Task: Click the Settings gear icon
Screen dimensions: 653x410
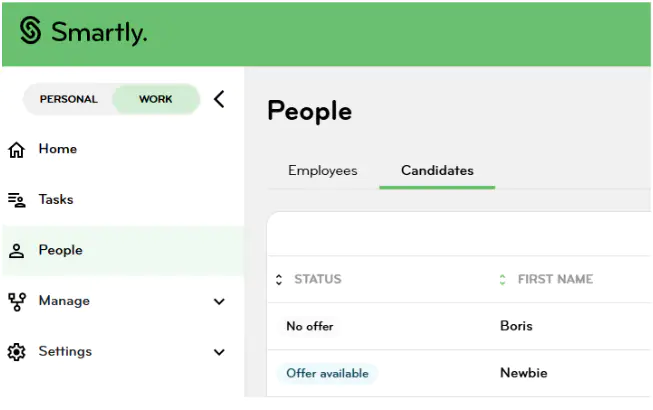Action: (17, 352)
